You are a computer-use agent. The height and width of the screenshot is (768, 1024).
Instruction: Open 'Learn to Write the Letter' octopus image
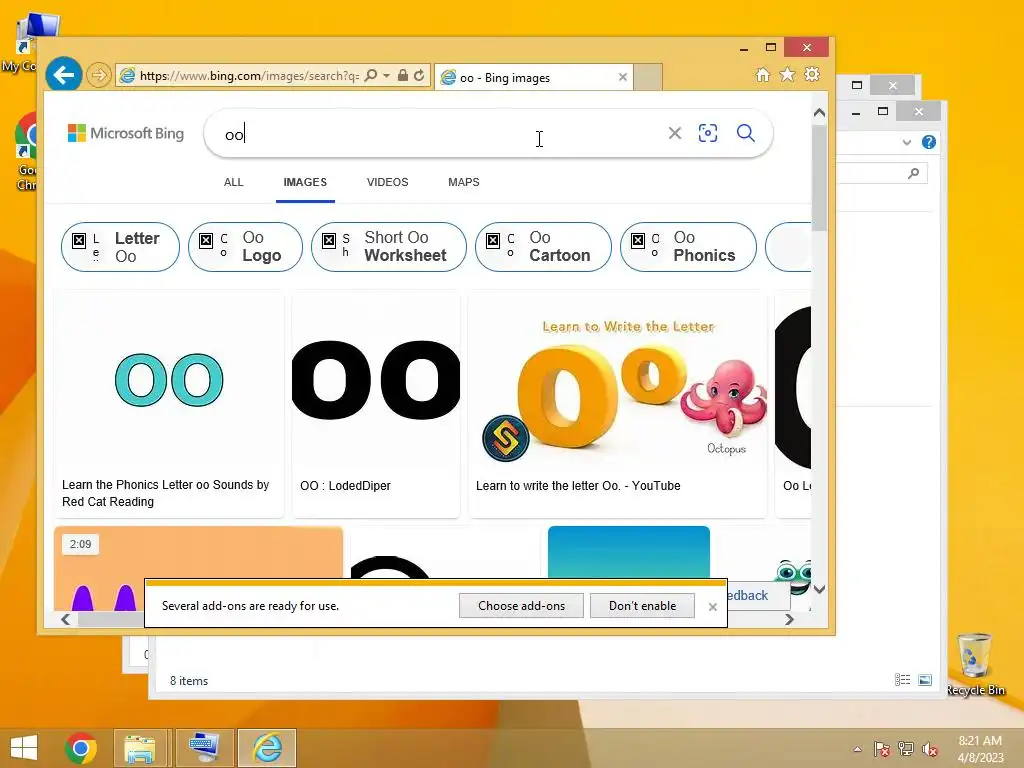point(618,380)
